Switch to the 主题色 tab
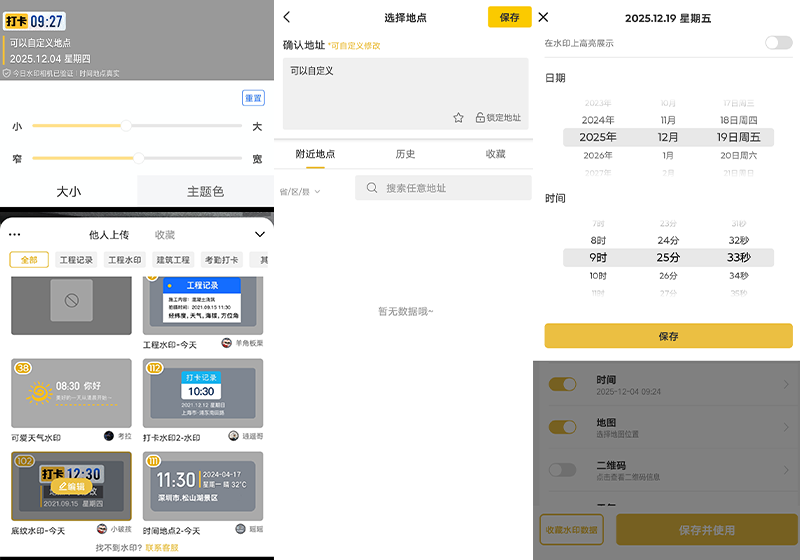 coord(206,191)
